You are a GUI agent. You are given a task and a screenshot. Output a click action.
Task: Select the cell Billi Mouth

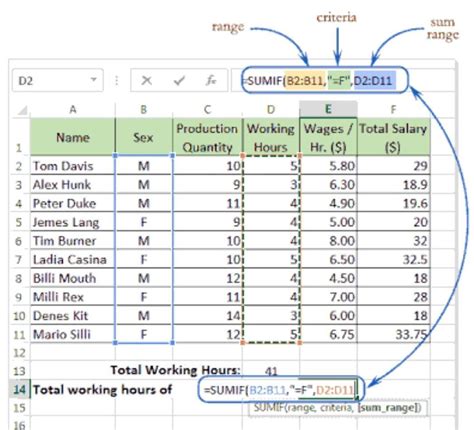click(73, 278)
